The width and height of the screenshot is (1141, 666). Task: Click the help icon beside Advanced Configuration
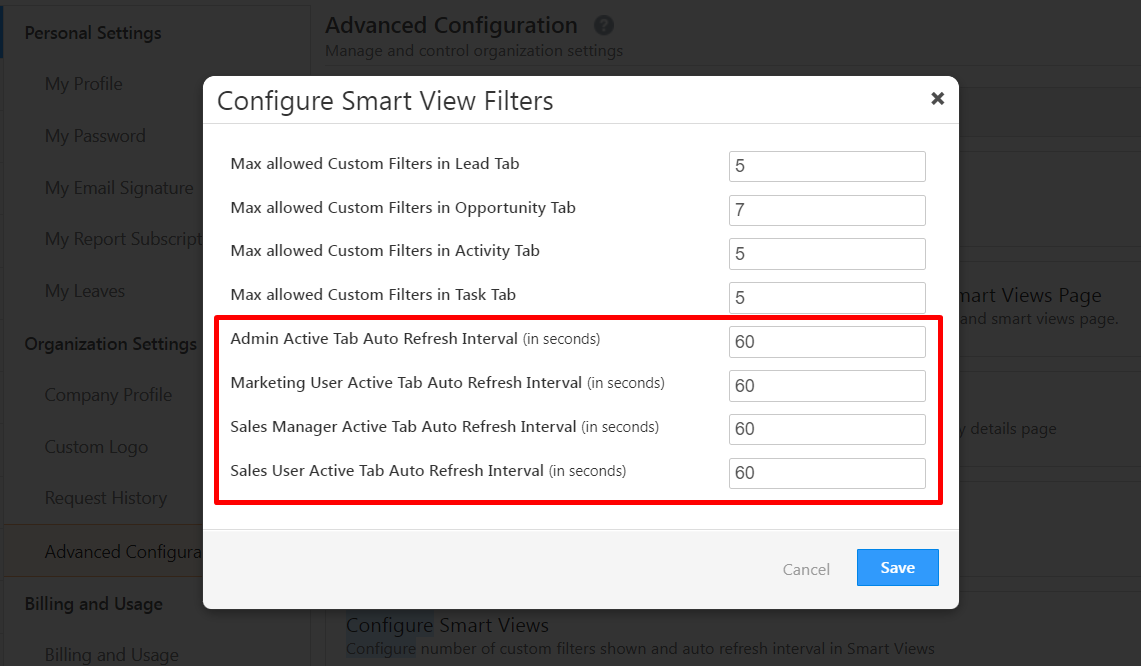(x=603, y=26)
